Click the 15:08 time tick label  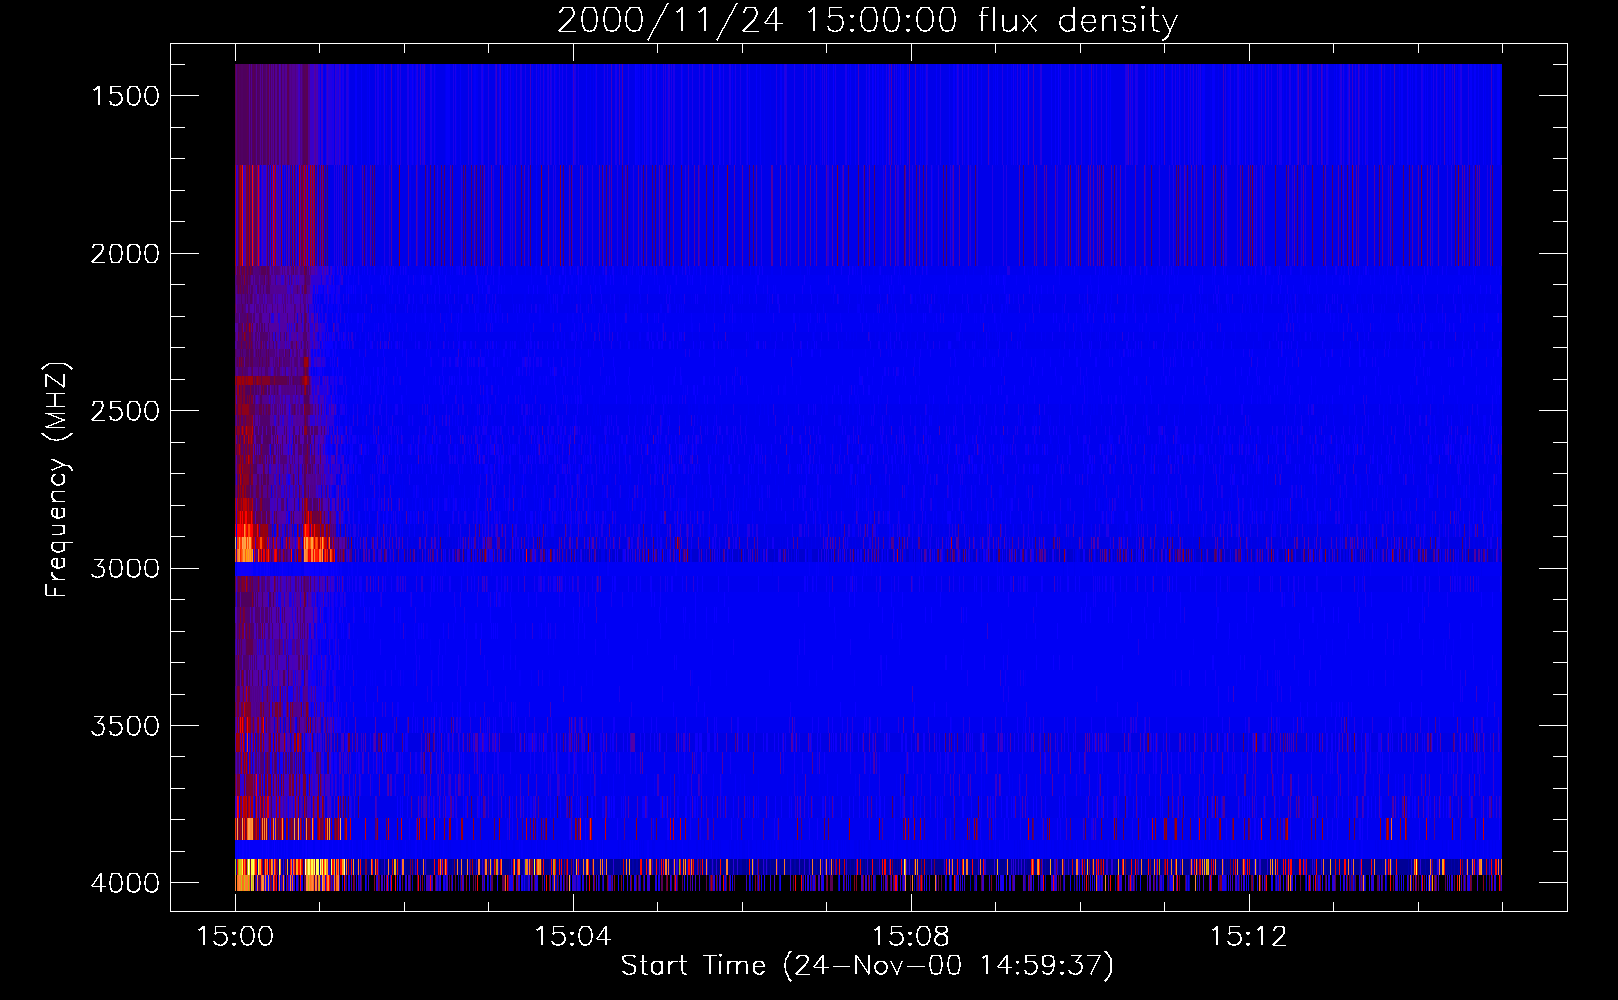(910, 937)
